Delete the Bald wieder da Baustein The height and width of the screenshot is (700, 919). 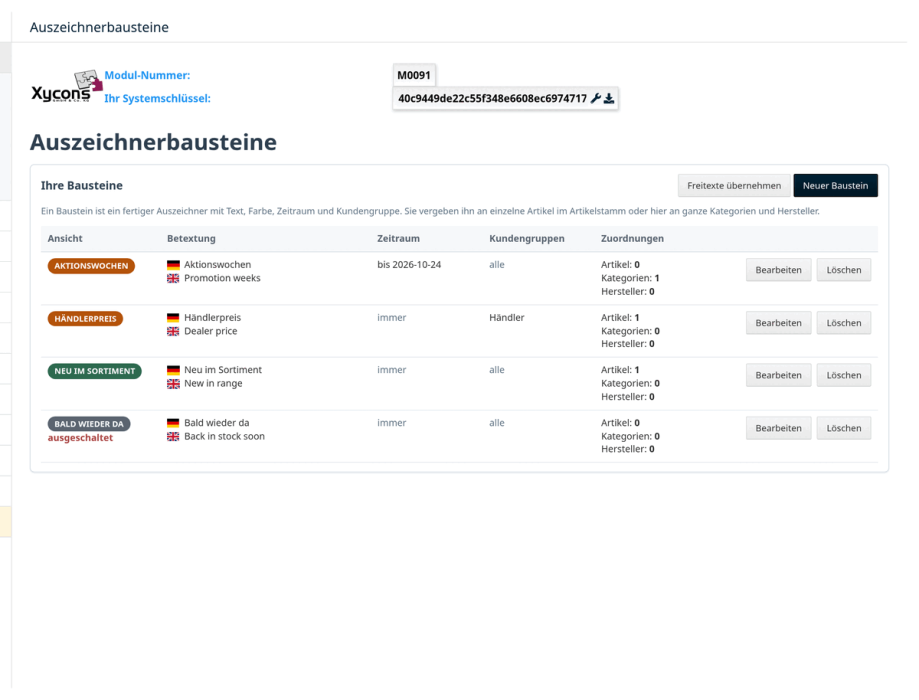pyautogui.click(x=843, y=428)
